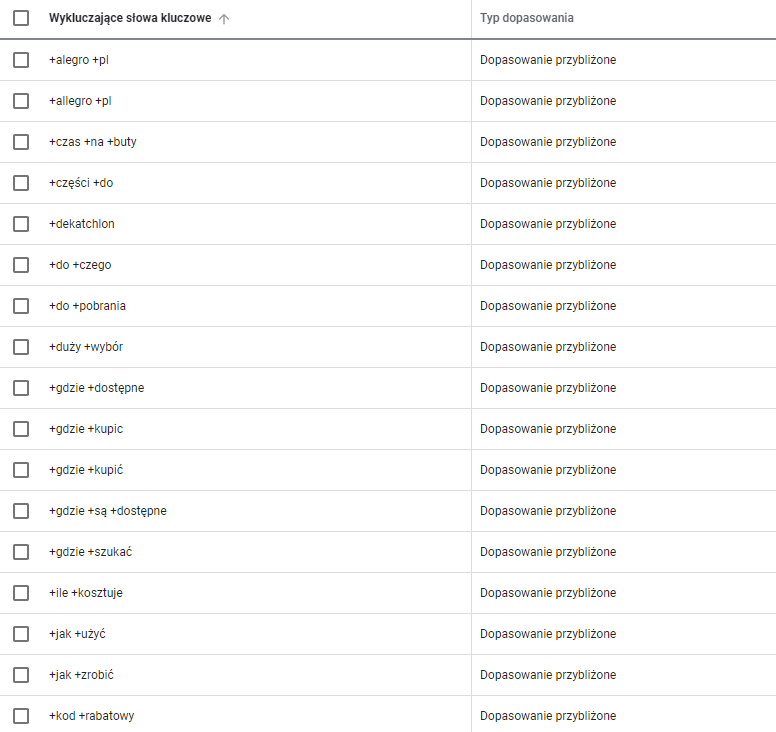Viewport: 776px width, 732px height.
Task: Click the +jak +zrobić keyword text
Action: pos(81,675)
